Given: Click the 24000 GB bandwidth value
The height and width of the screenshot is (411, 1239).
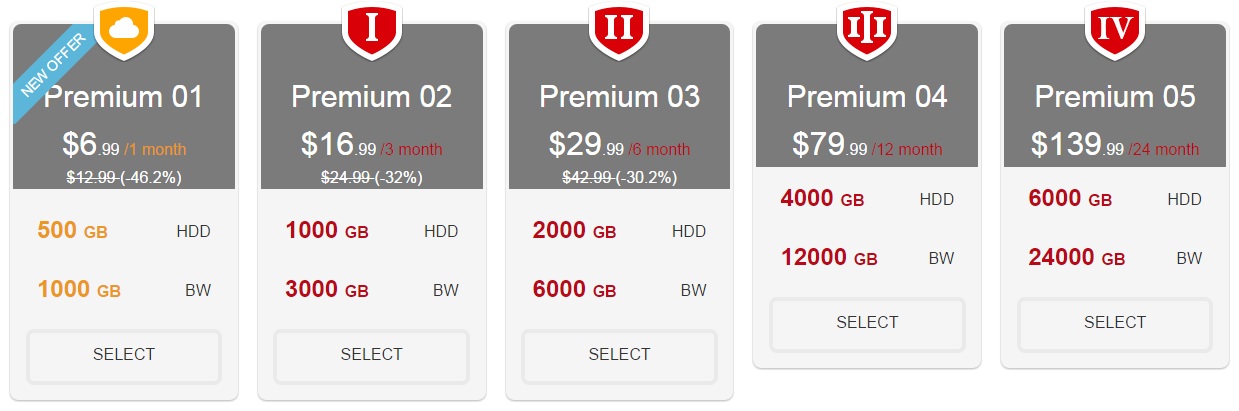Looking at the screenshot, I should pyautogui.click(x=1077, y=258).
